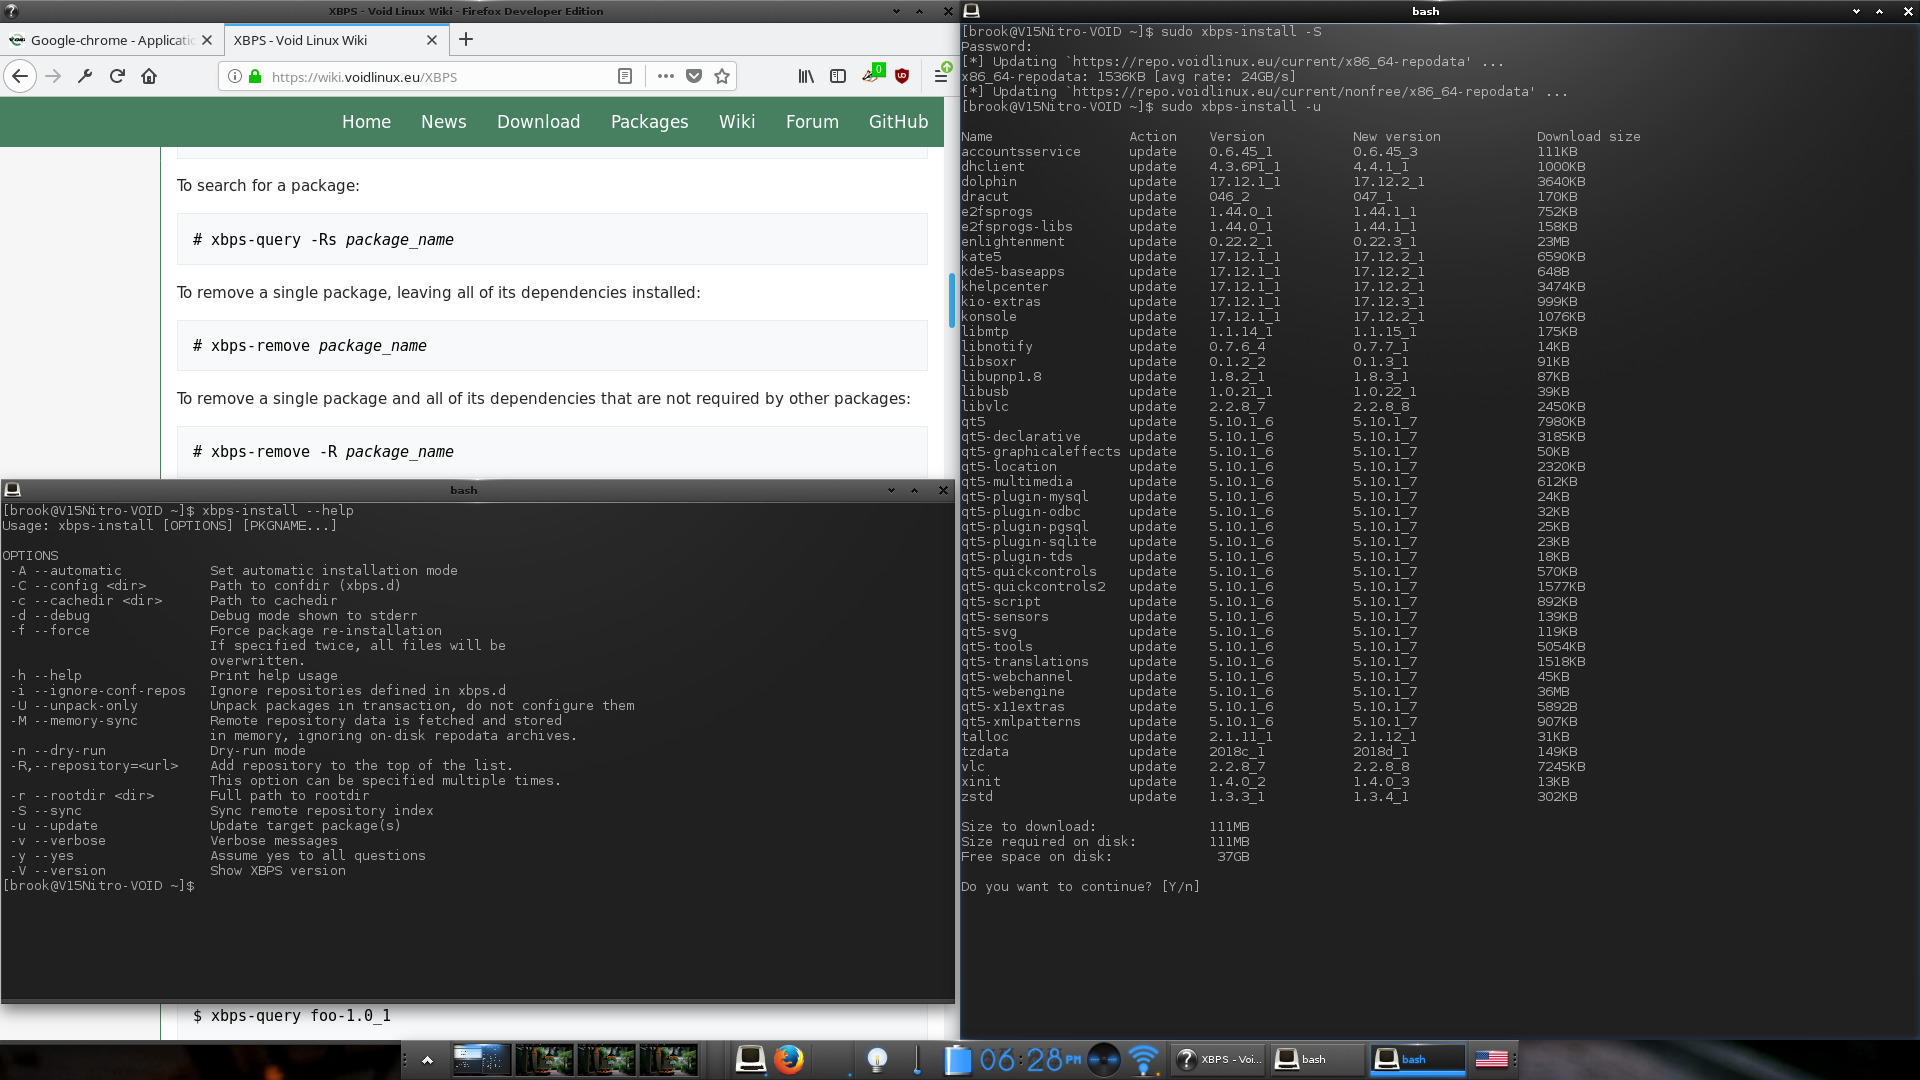This screenshot has width=1920, height=1080.
Task: Open GitHub link in navbar
Action: tap(898, 122)
